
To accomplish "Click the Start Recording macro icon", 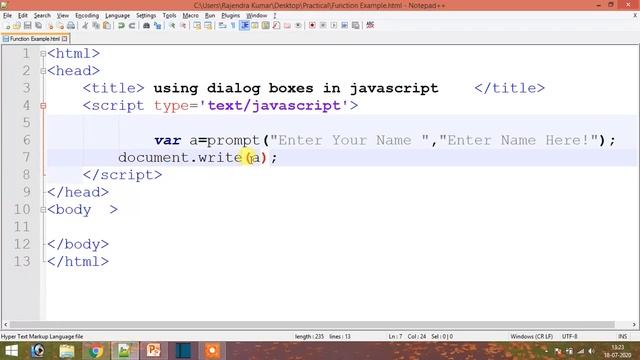I will click(312, 25).
